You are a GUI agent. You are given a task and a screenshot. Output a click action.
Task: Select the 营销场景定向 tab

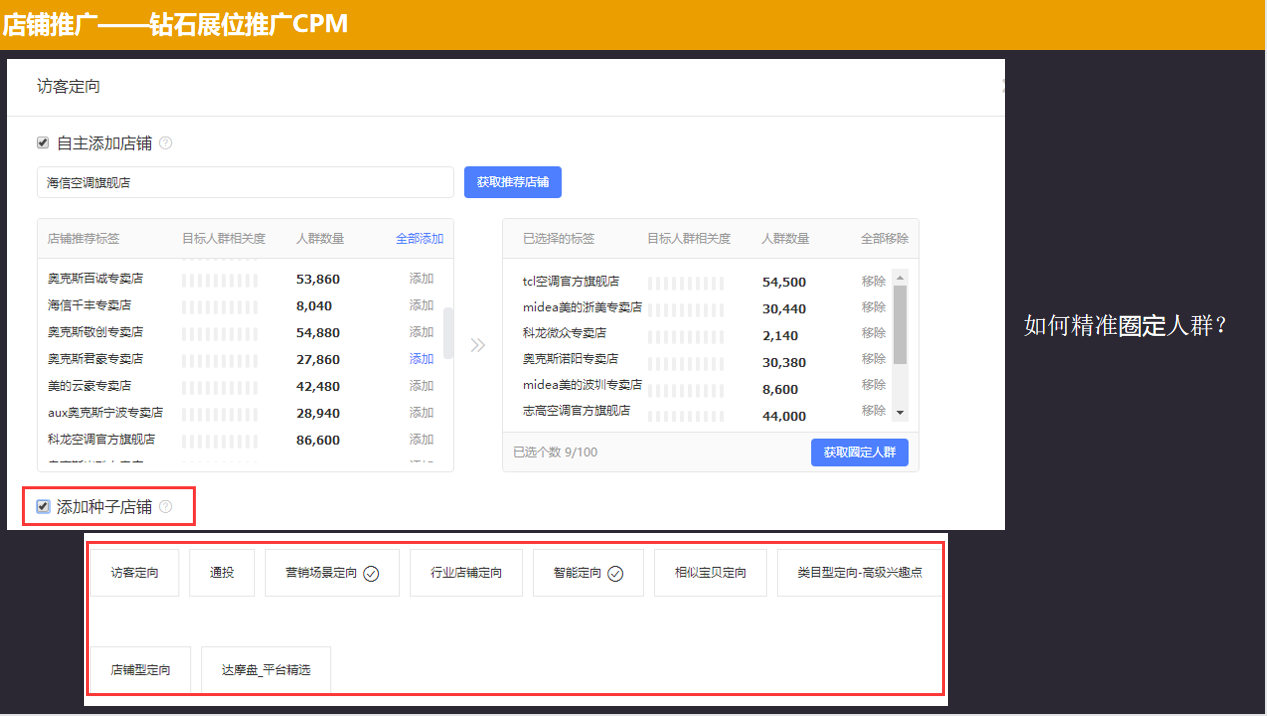(332, 573)
